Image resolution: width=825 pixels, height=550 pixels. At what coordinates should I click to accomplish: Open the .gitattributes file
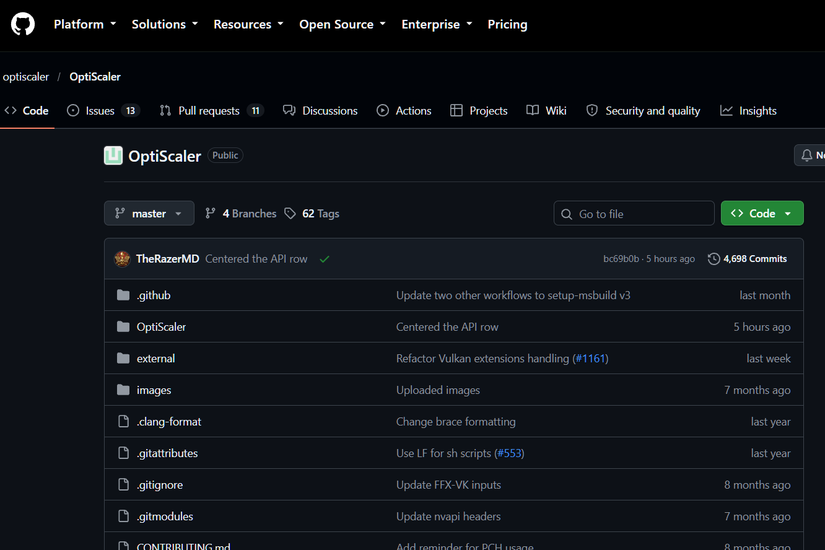[167, 453]
